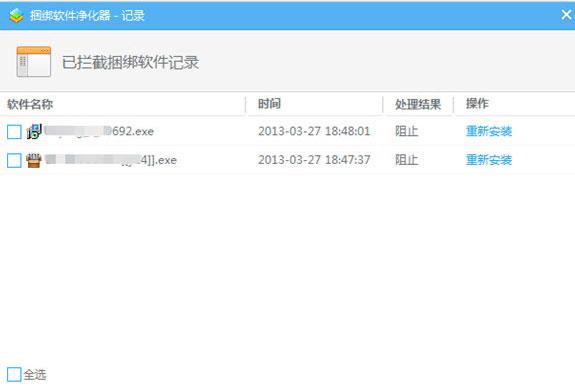Click 重新安装 for the 18:47:37 entry
The width and height of the screenshot is (575, 389).
pos(489,160)
